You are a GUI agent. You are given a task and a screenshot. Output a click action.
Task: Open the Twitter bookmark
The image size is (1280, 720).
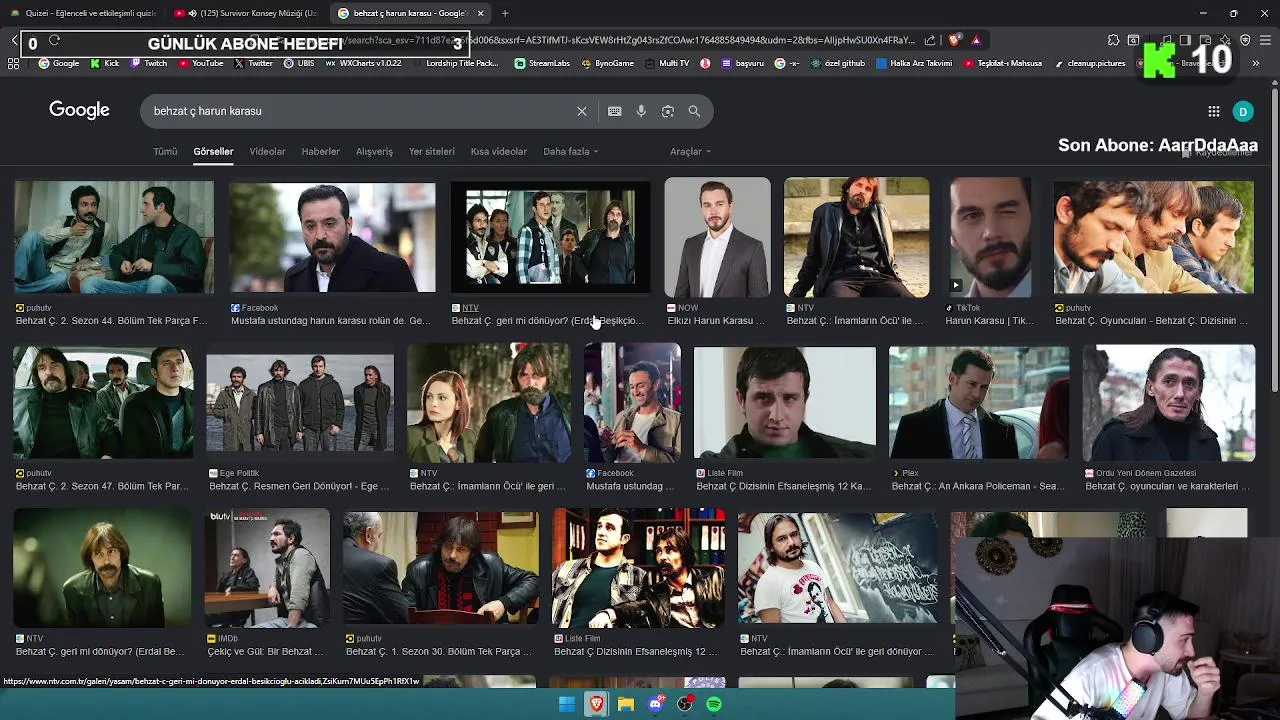253,63
